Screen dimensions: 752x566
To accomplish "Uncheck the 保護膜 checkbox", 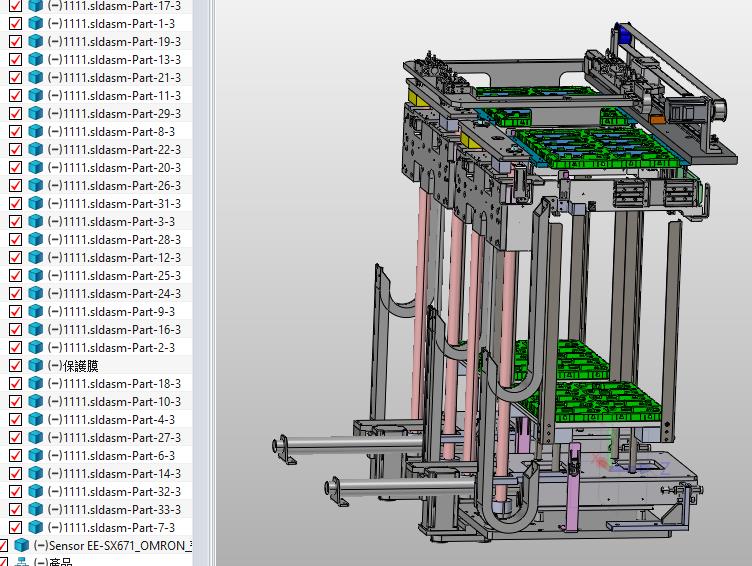I will point(15,366).
